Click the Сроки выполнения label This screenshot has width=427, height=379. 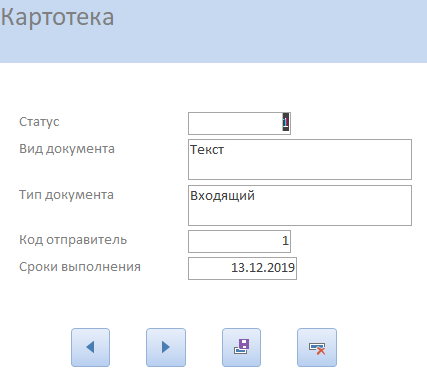click(x=80, y=267)
